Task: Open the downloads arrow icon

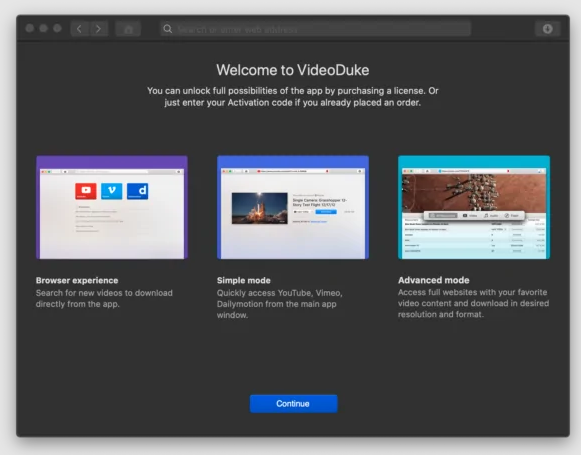Action: pos(547,29)
